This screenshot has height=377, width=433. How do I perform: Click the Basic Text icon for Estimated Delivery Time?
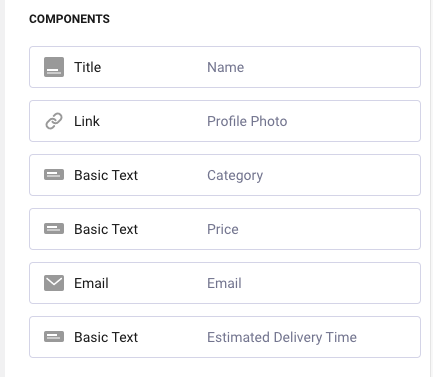54,337
